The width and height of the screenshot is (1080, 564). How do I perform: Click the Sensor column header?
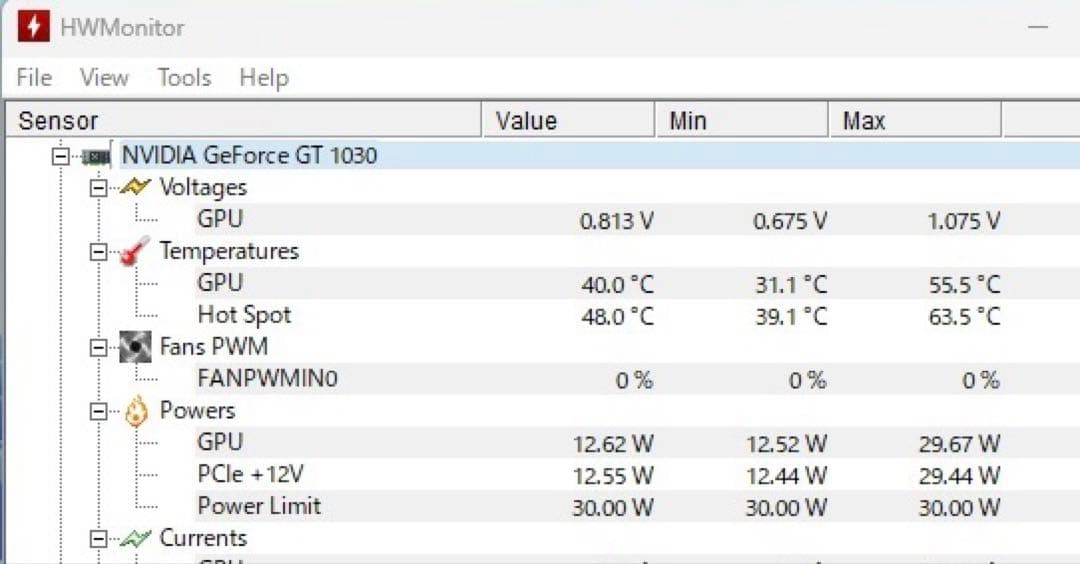(x=244, y=121)
